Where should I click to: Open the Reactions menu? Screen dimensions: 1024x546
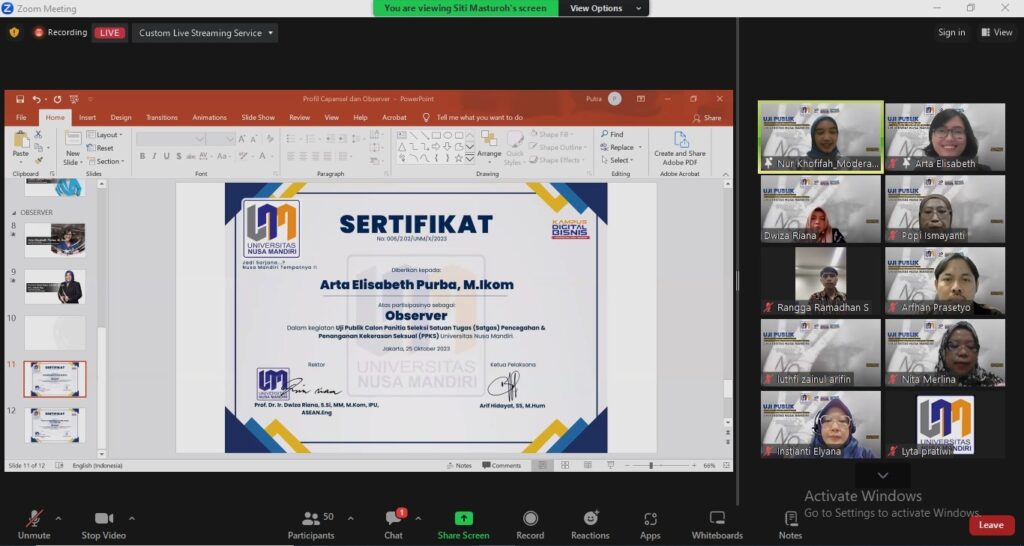coord(590,525)
